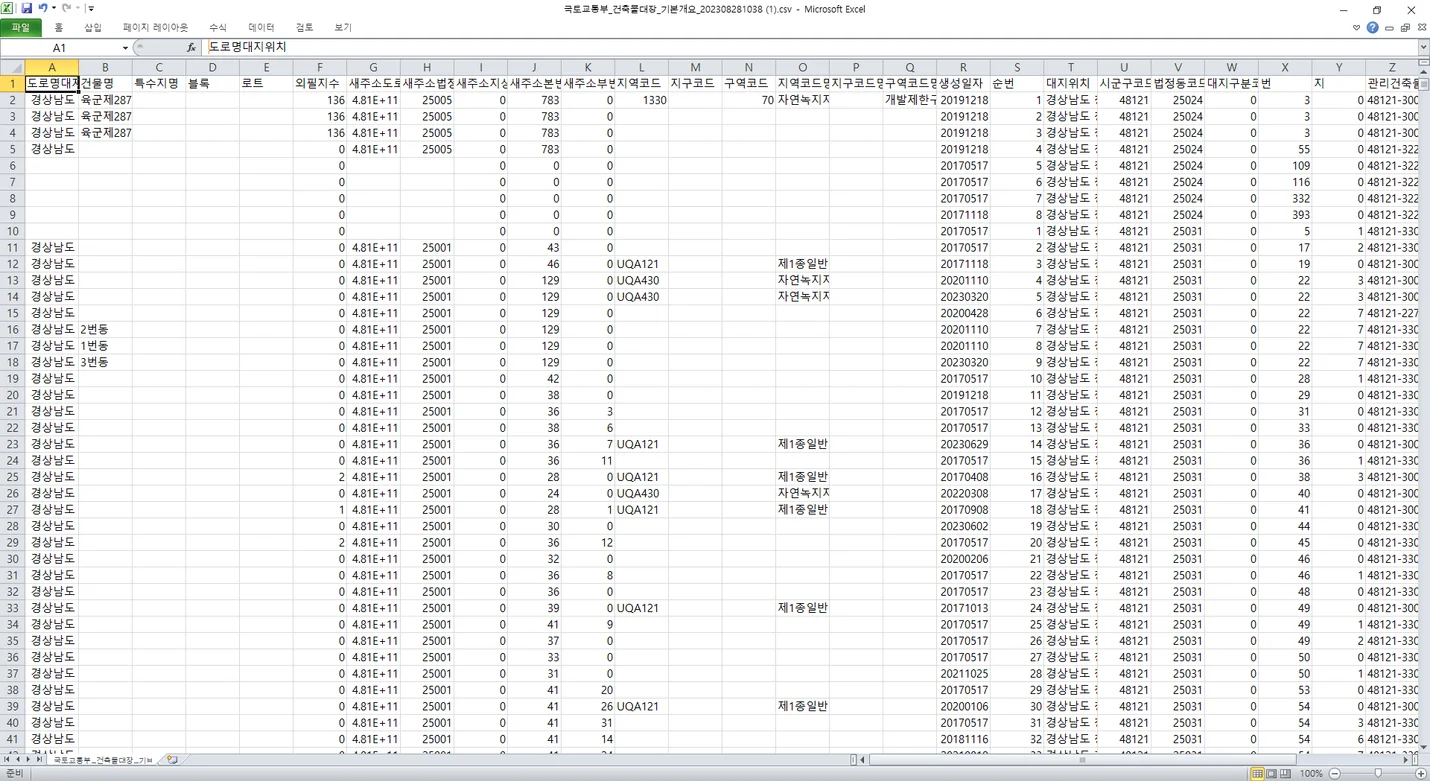The height and width of the screenshot is (781, 1430).
Task: Go to last sheet tab navigation arrow
Action: click(x=39, y=760)
